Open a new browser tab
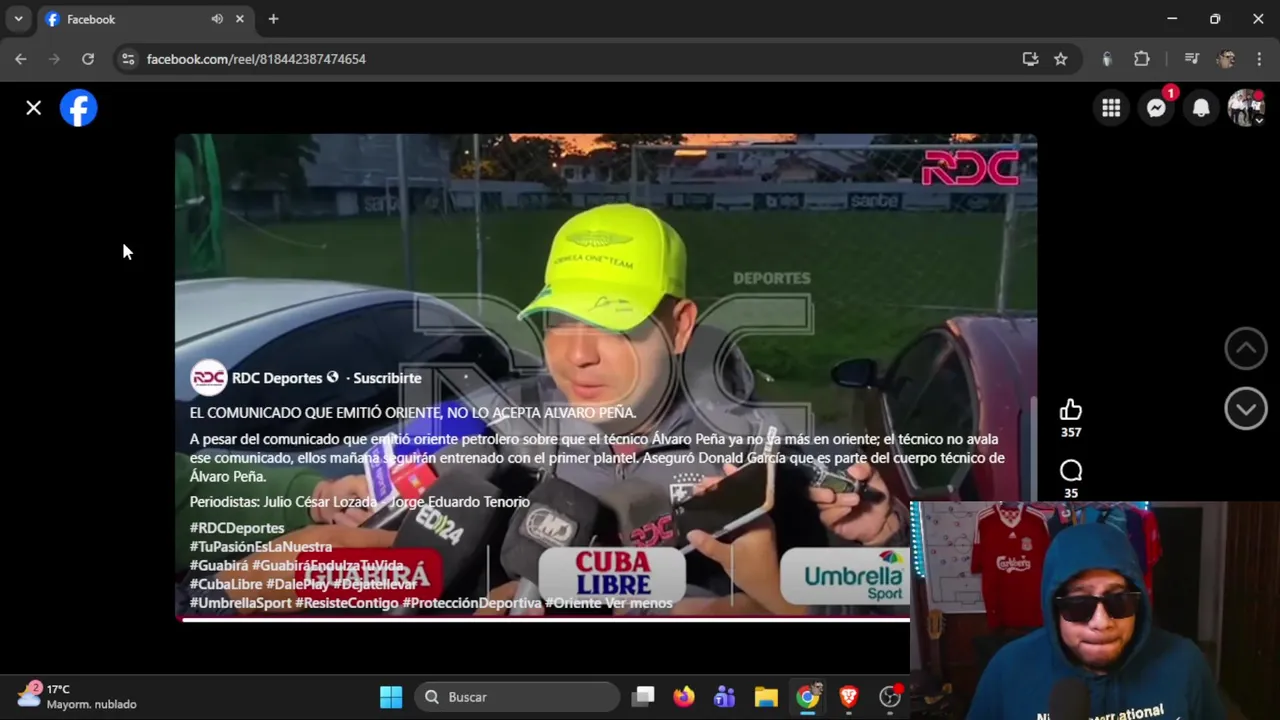Screen dimensions: 1280x720 tap(273, 19)
